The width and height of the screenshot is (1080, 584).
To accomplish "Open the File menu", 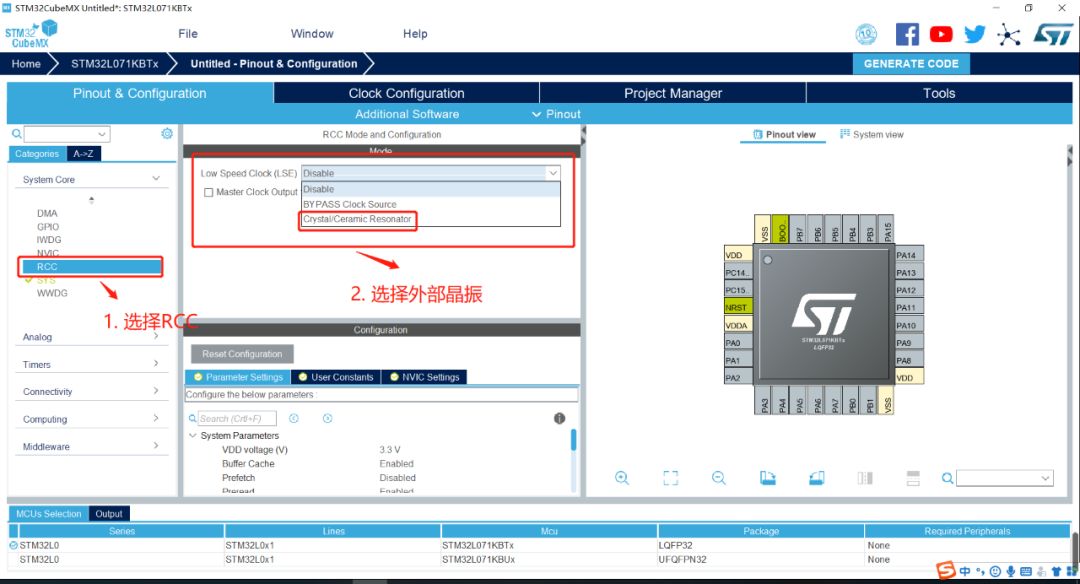I will point(187,34).
